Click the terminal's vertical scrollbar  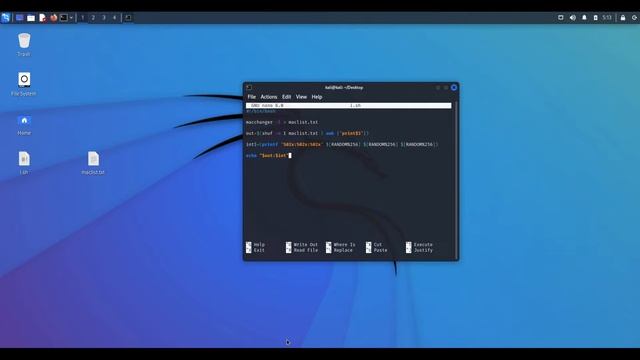[x=456, y=180]
